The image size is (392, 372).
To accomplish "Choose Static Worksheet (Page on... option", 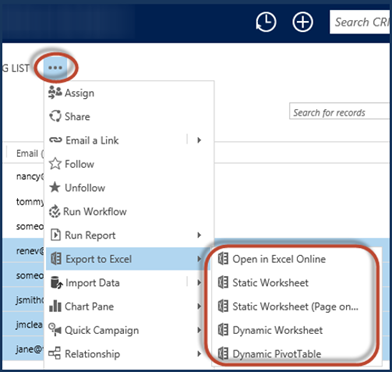I will (296, 307).
